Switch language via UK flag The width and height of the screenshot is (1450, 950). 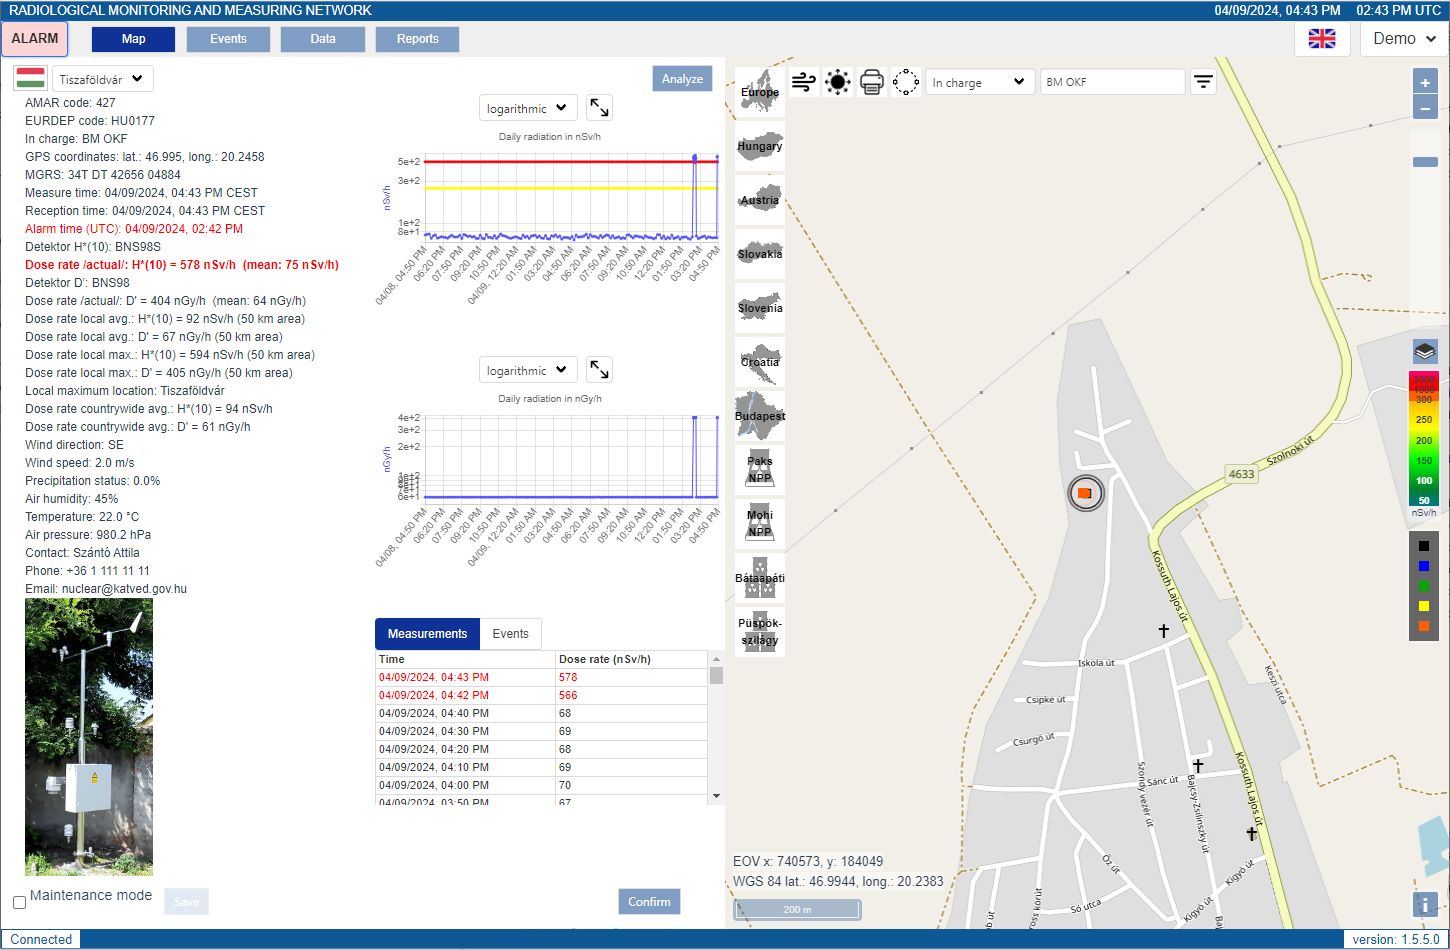1322,39
